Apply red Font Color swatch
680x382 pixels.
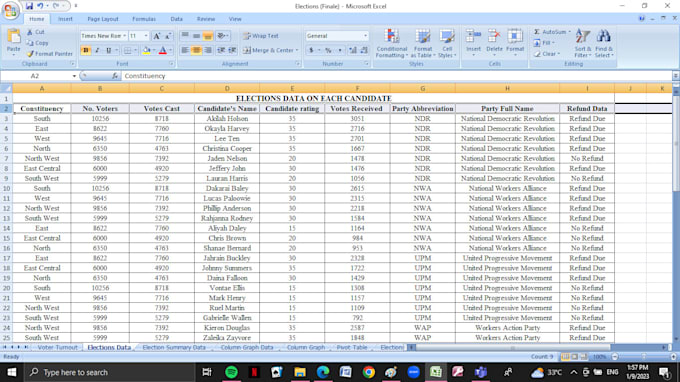point(163,50)
